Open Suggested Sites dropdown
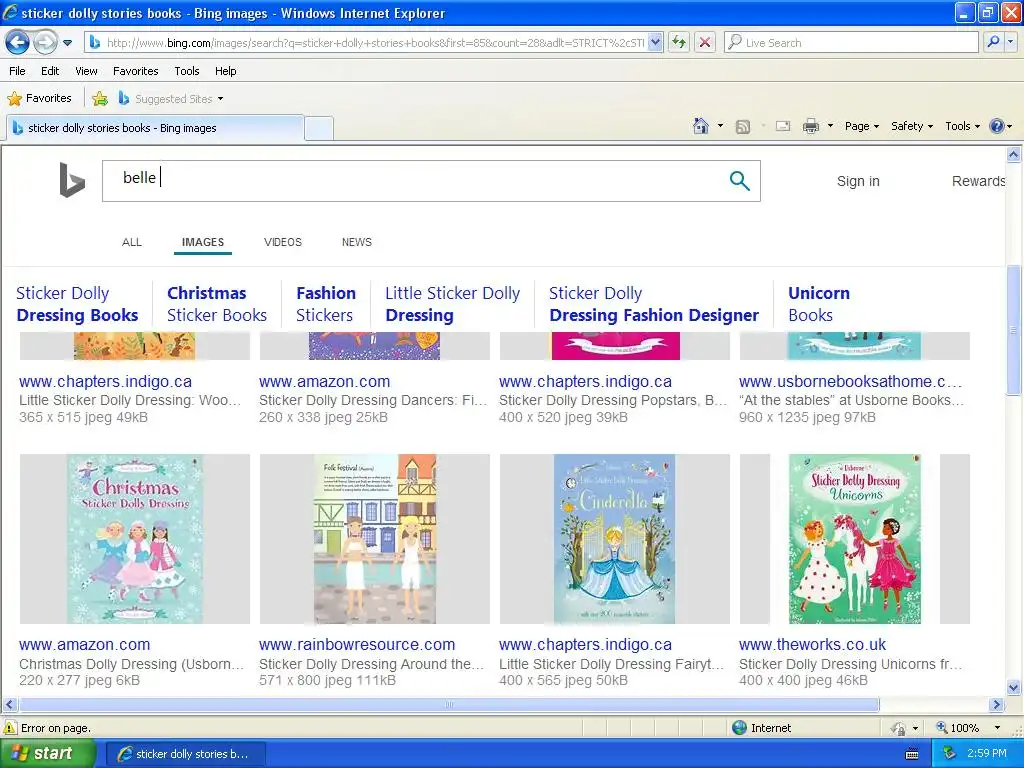The width and height of the screenshot is (1024, 768). [x=171, y=99]
